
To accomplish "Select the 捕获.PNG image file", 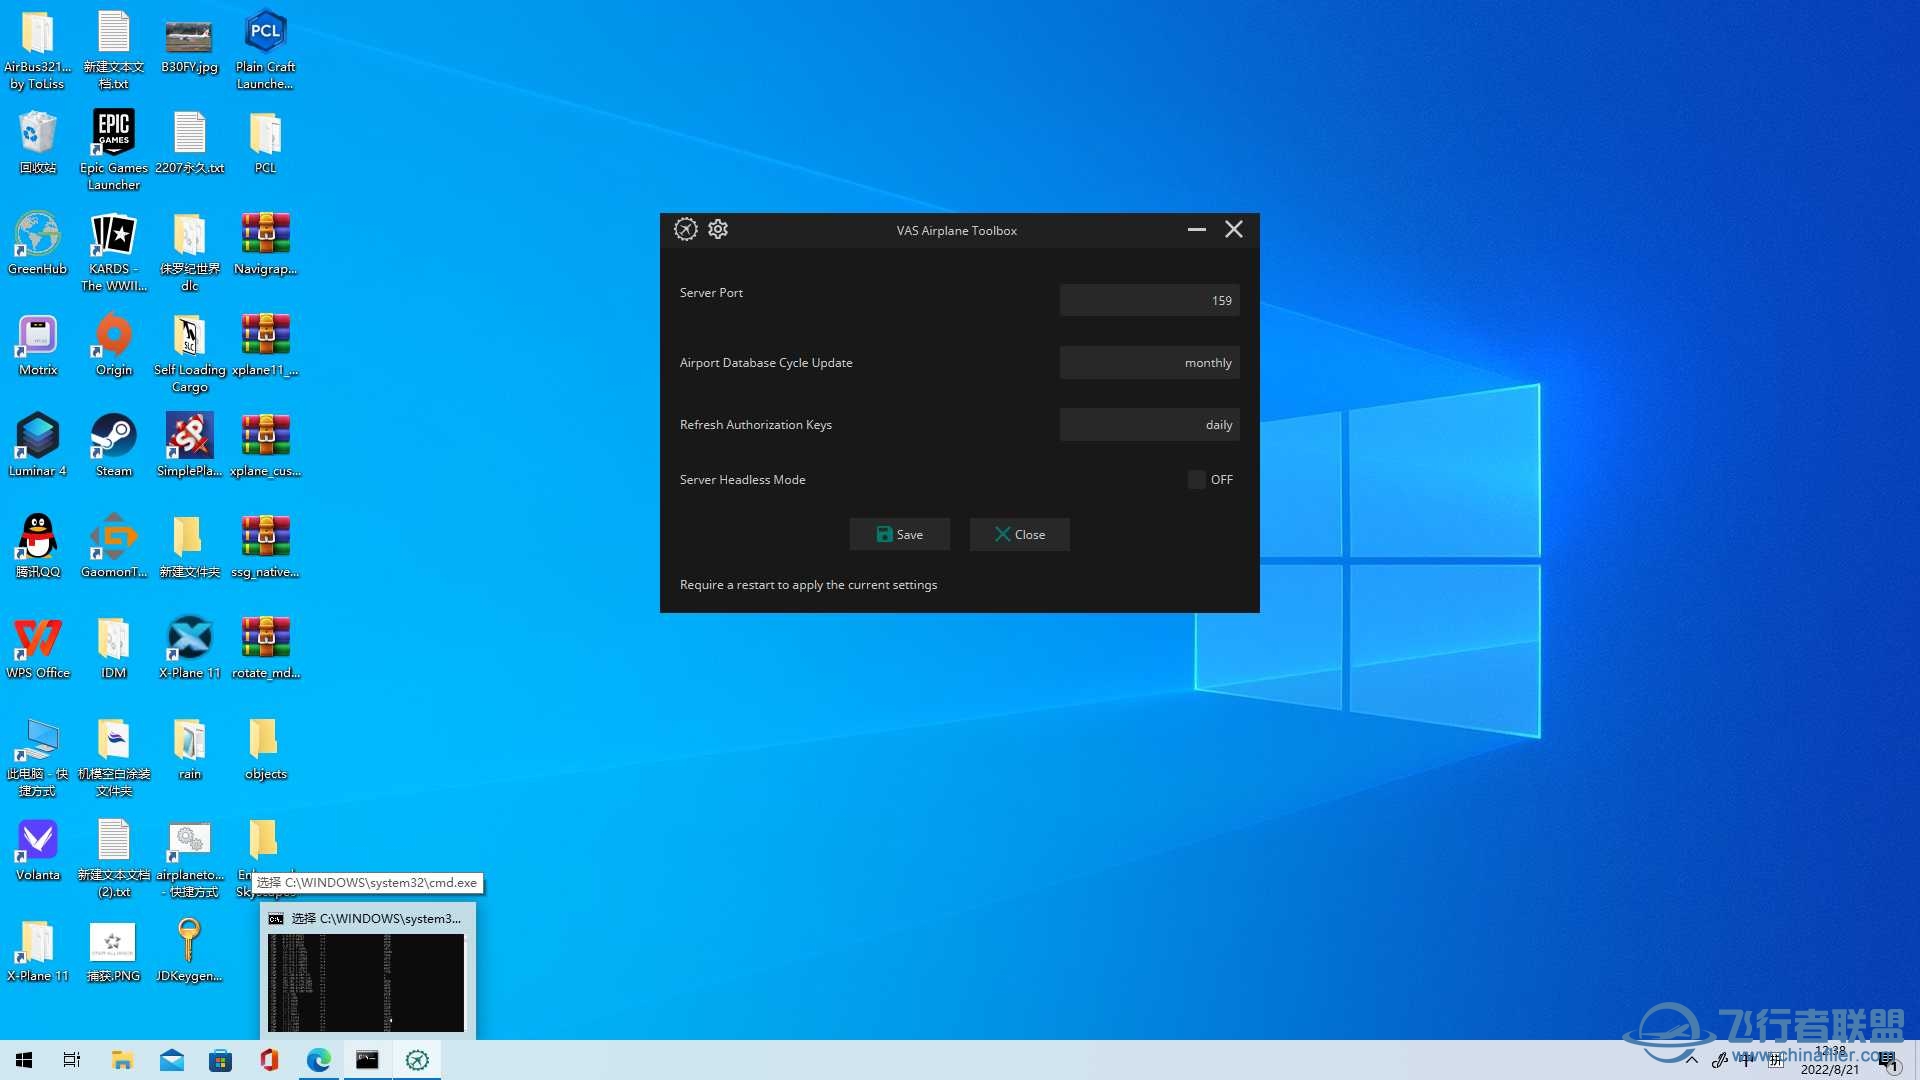I will click(114, 951).
